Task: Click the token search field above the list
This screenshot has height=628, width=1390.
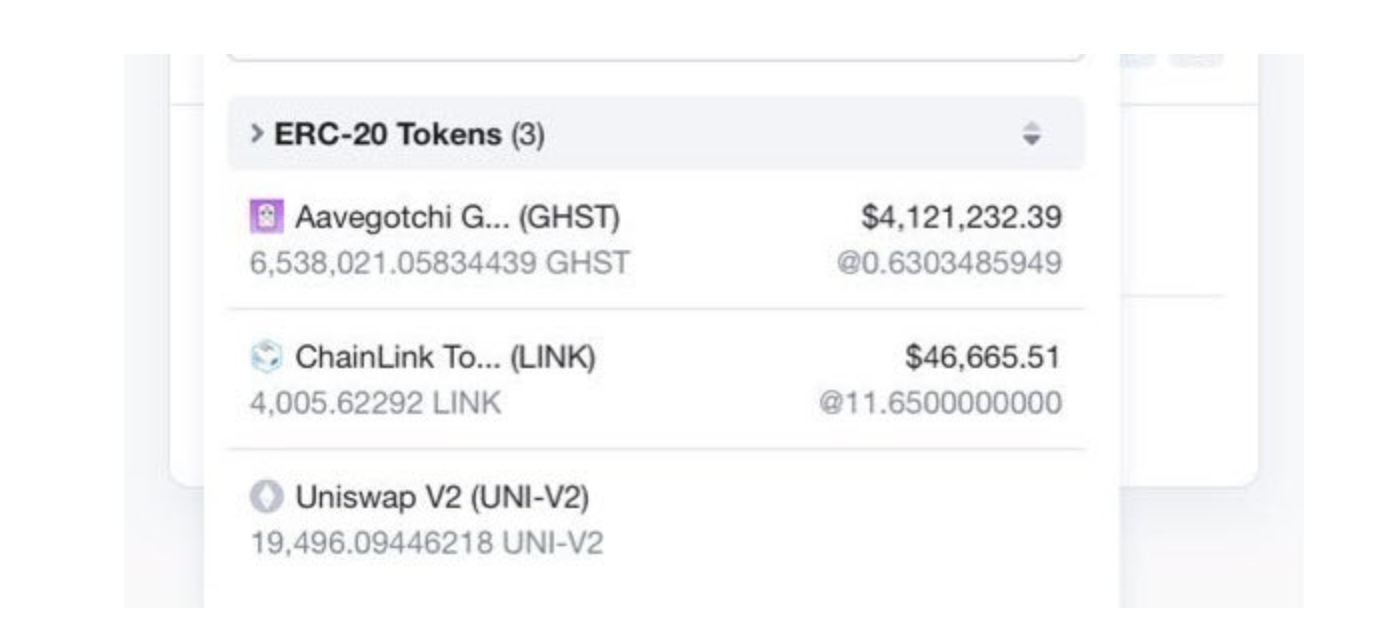Action: click(x=656, y=57)
